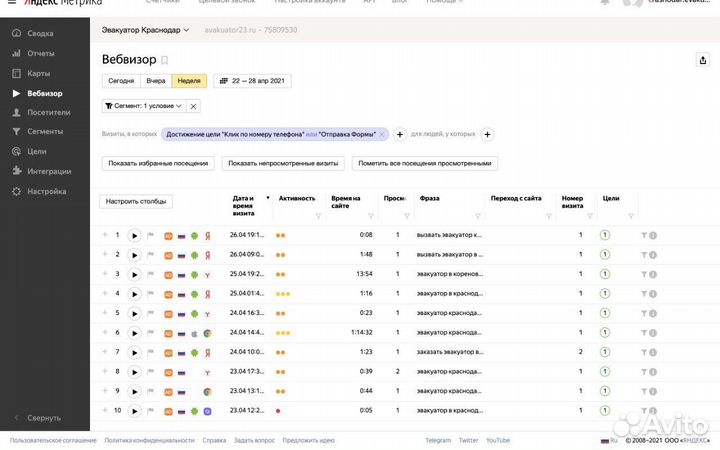Click the export icon at top right
Screen dimensions: 720x450
pyautogui.click(x=702, y=60)
